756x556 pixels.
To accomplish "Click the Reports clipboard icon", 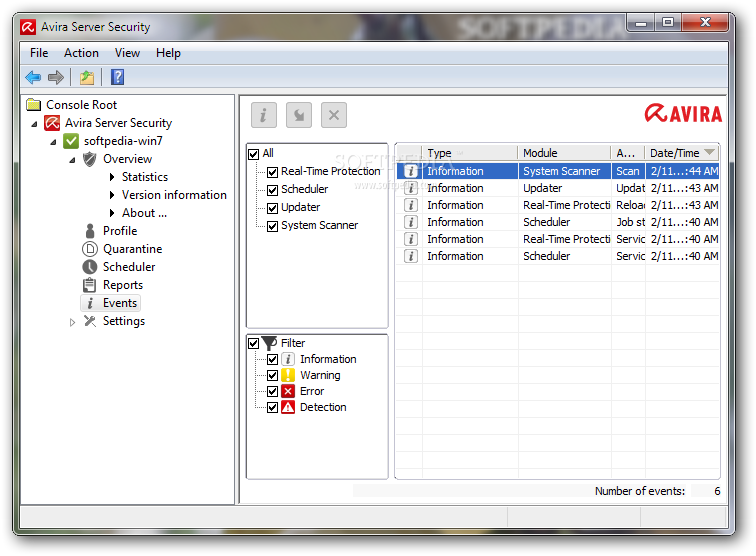I will click(89, 285).
